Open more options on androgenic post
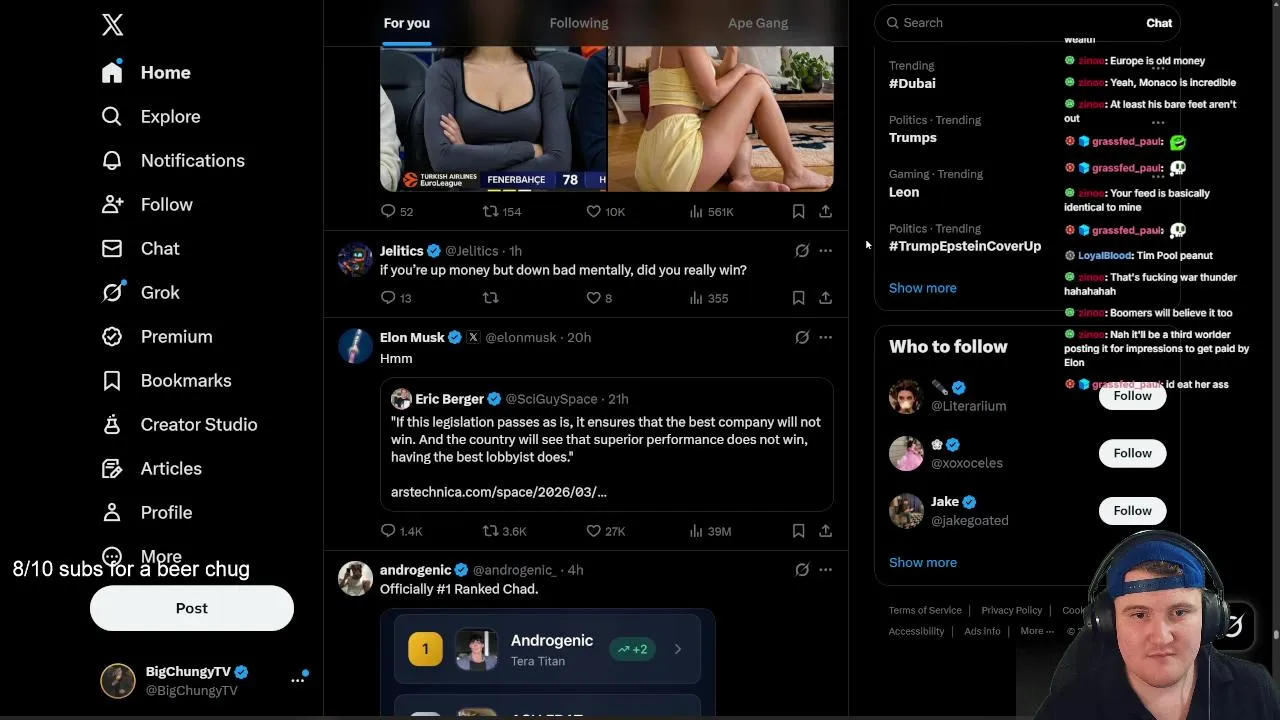This screenshot has width=1280, height=720. pyautogui.click(x=825, y=570)
